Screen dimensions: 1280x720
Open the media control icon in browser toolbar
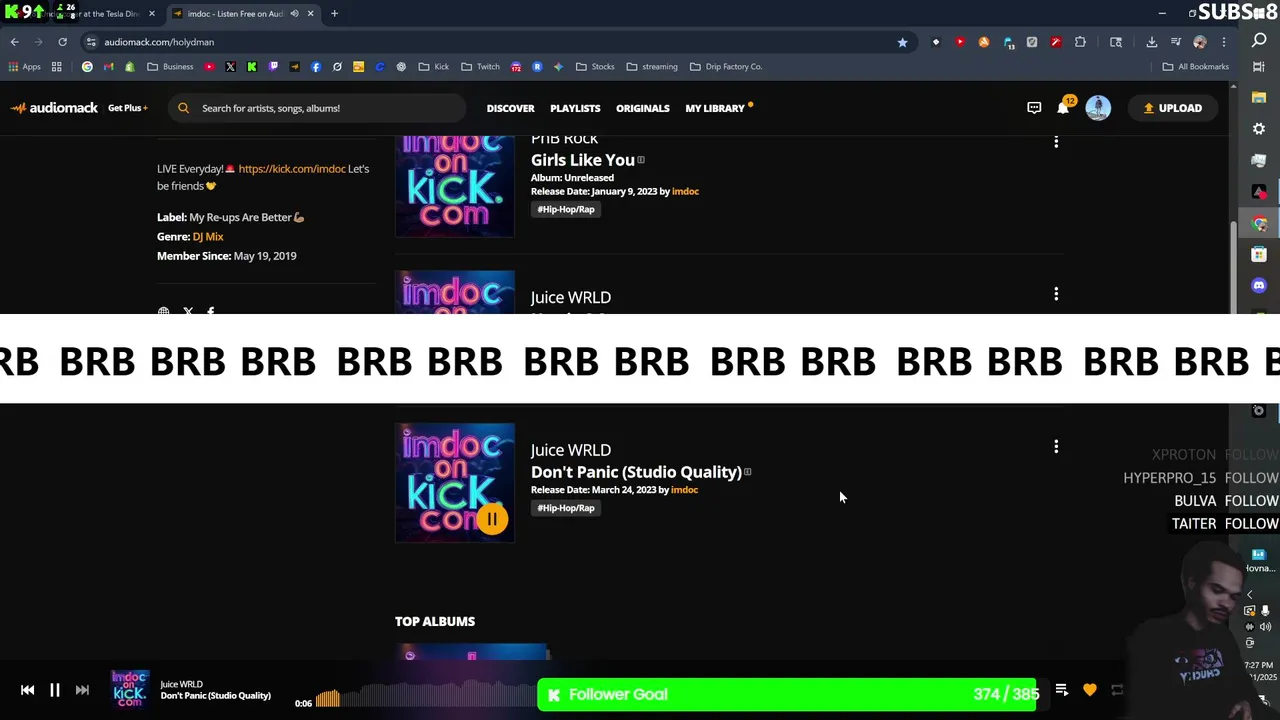point(1175,42)
